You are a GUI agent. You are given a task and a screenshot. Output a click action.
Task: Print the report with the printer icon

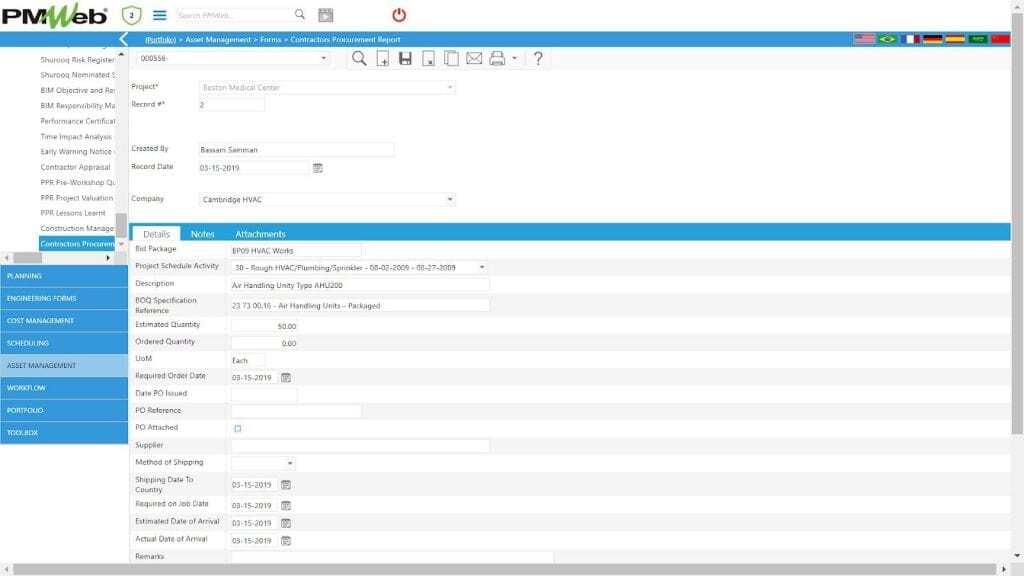click(x=497, y=58)
